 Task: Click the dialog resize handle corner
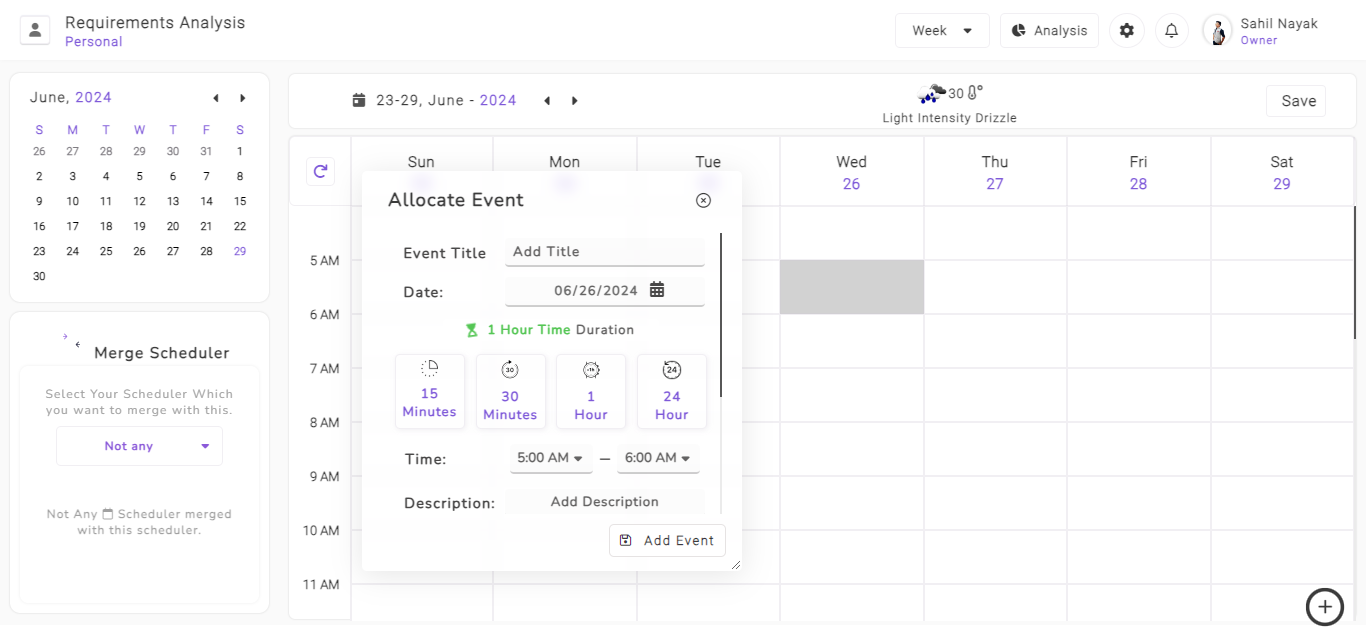point(736,565)
